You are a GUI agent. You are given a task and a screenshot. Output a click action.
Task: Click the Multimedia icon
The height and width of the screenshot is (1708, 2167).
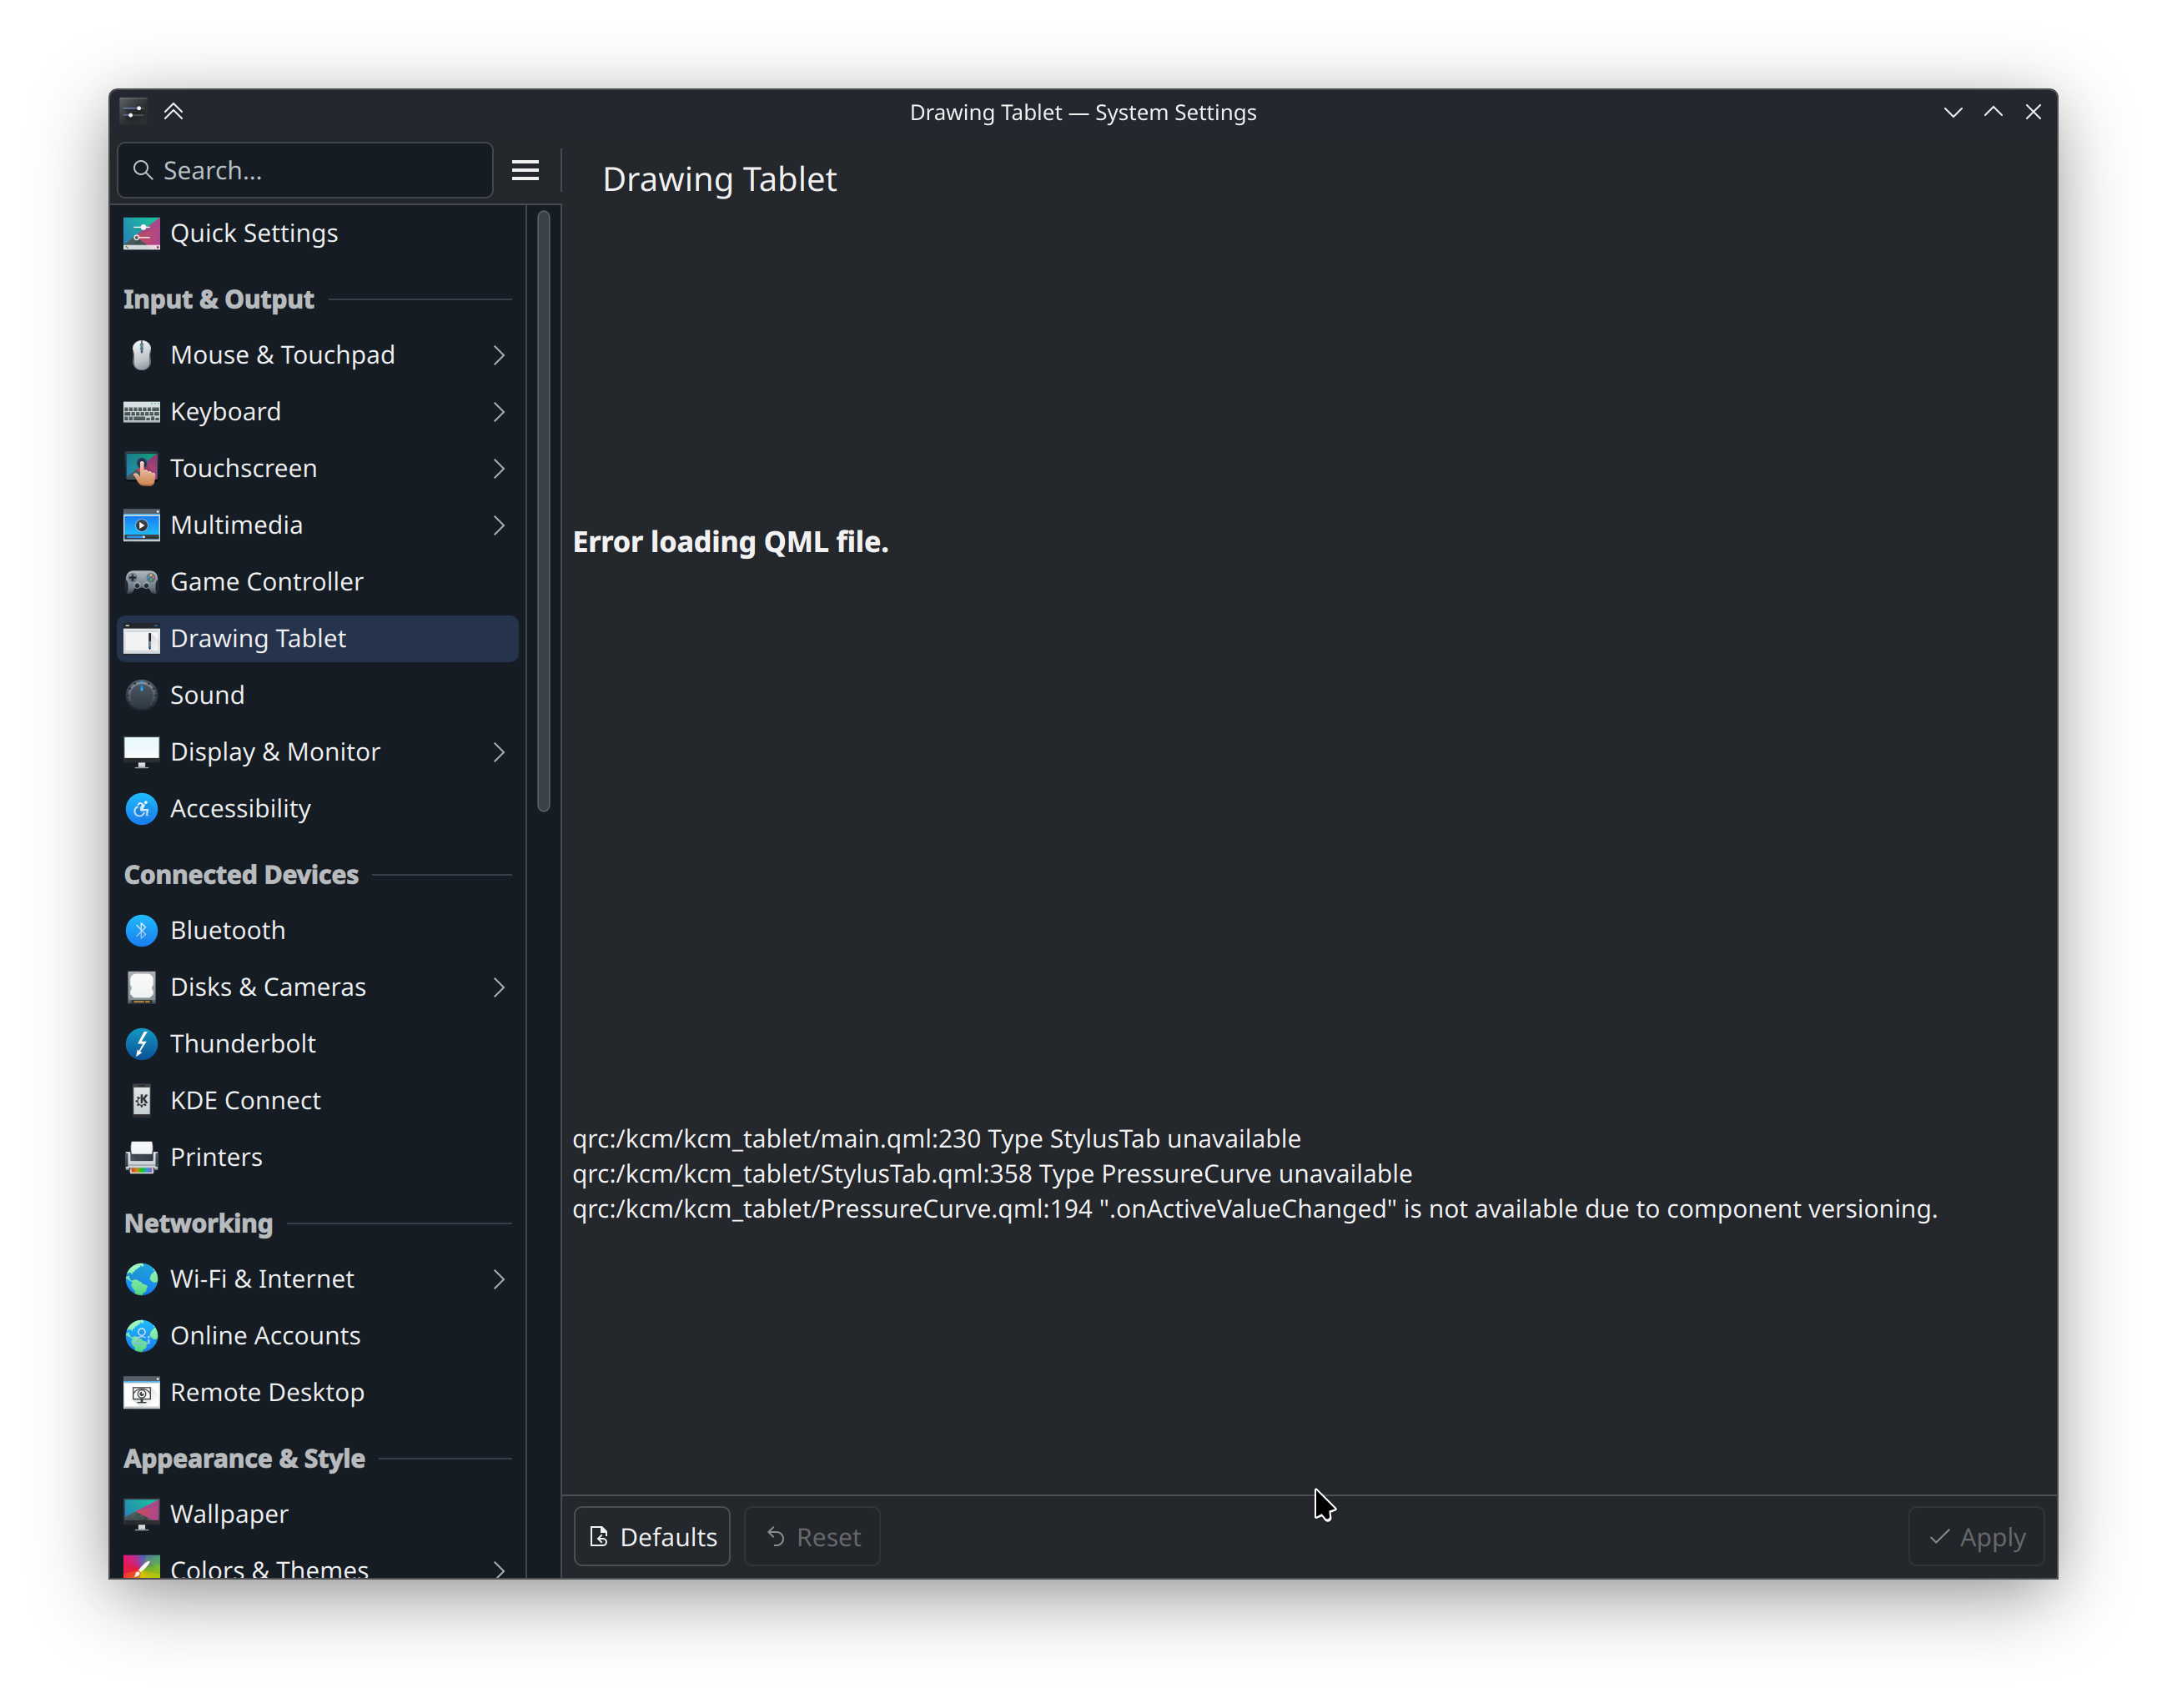(141, 525)
